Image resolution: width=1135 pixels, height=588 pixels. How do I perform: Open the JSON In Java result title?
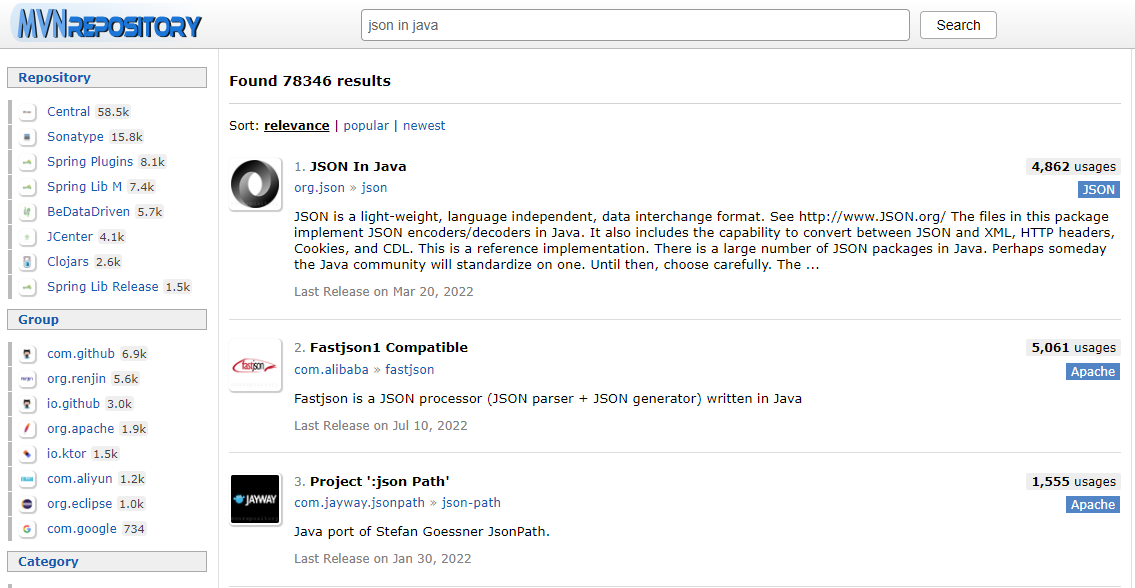(x=358, y=167)
